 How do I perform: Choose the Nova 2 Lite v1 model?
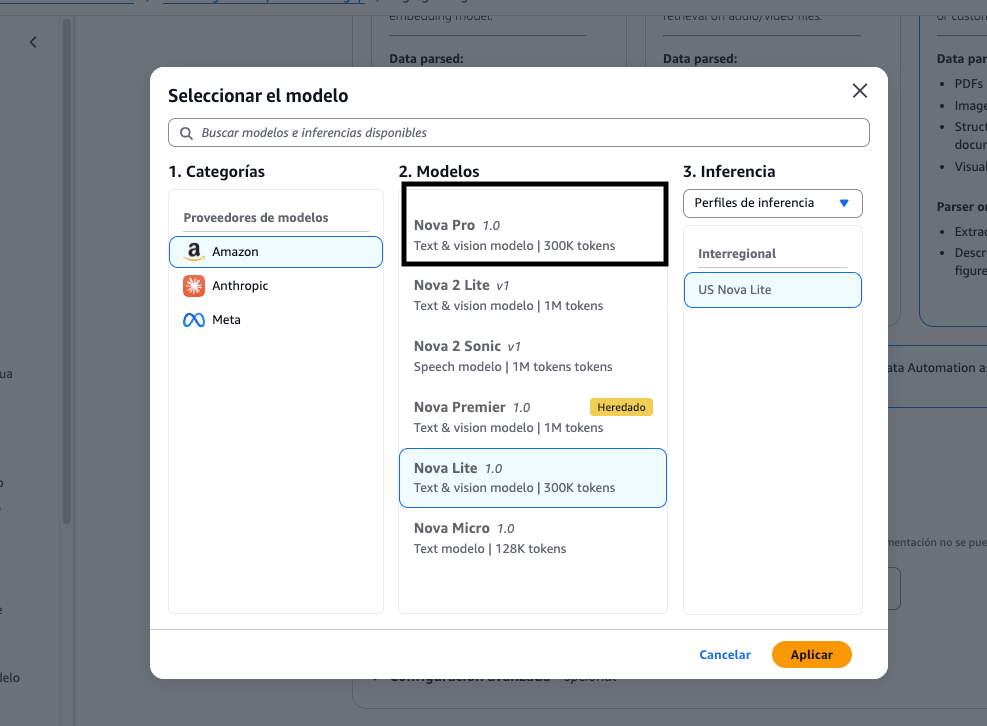point(533,295)
